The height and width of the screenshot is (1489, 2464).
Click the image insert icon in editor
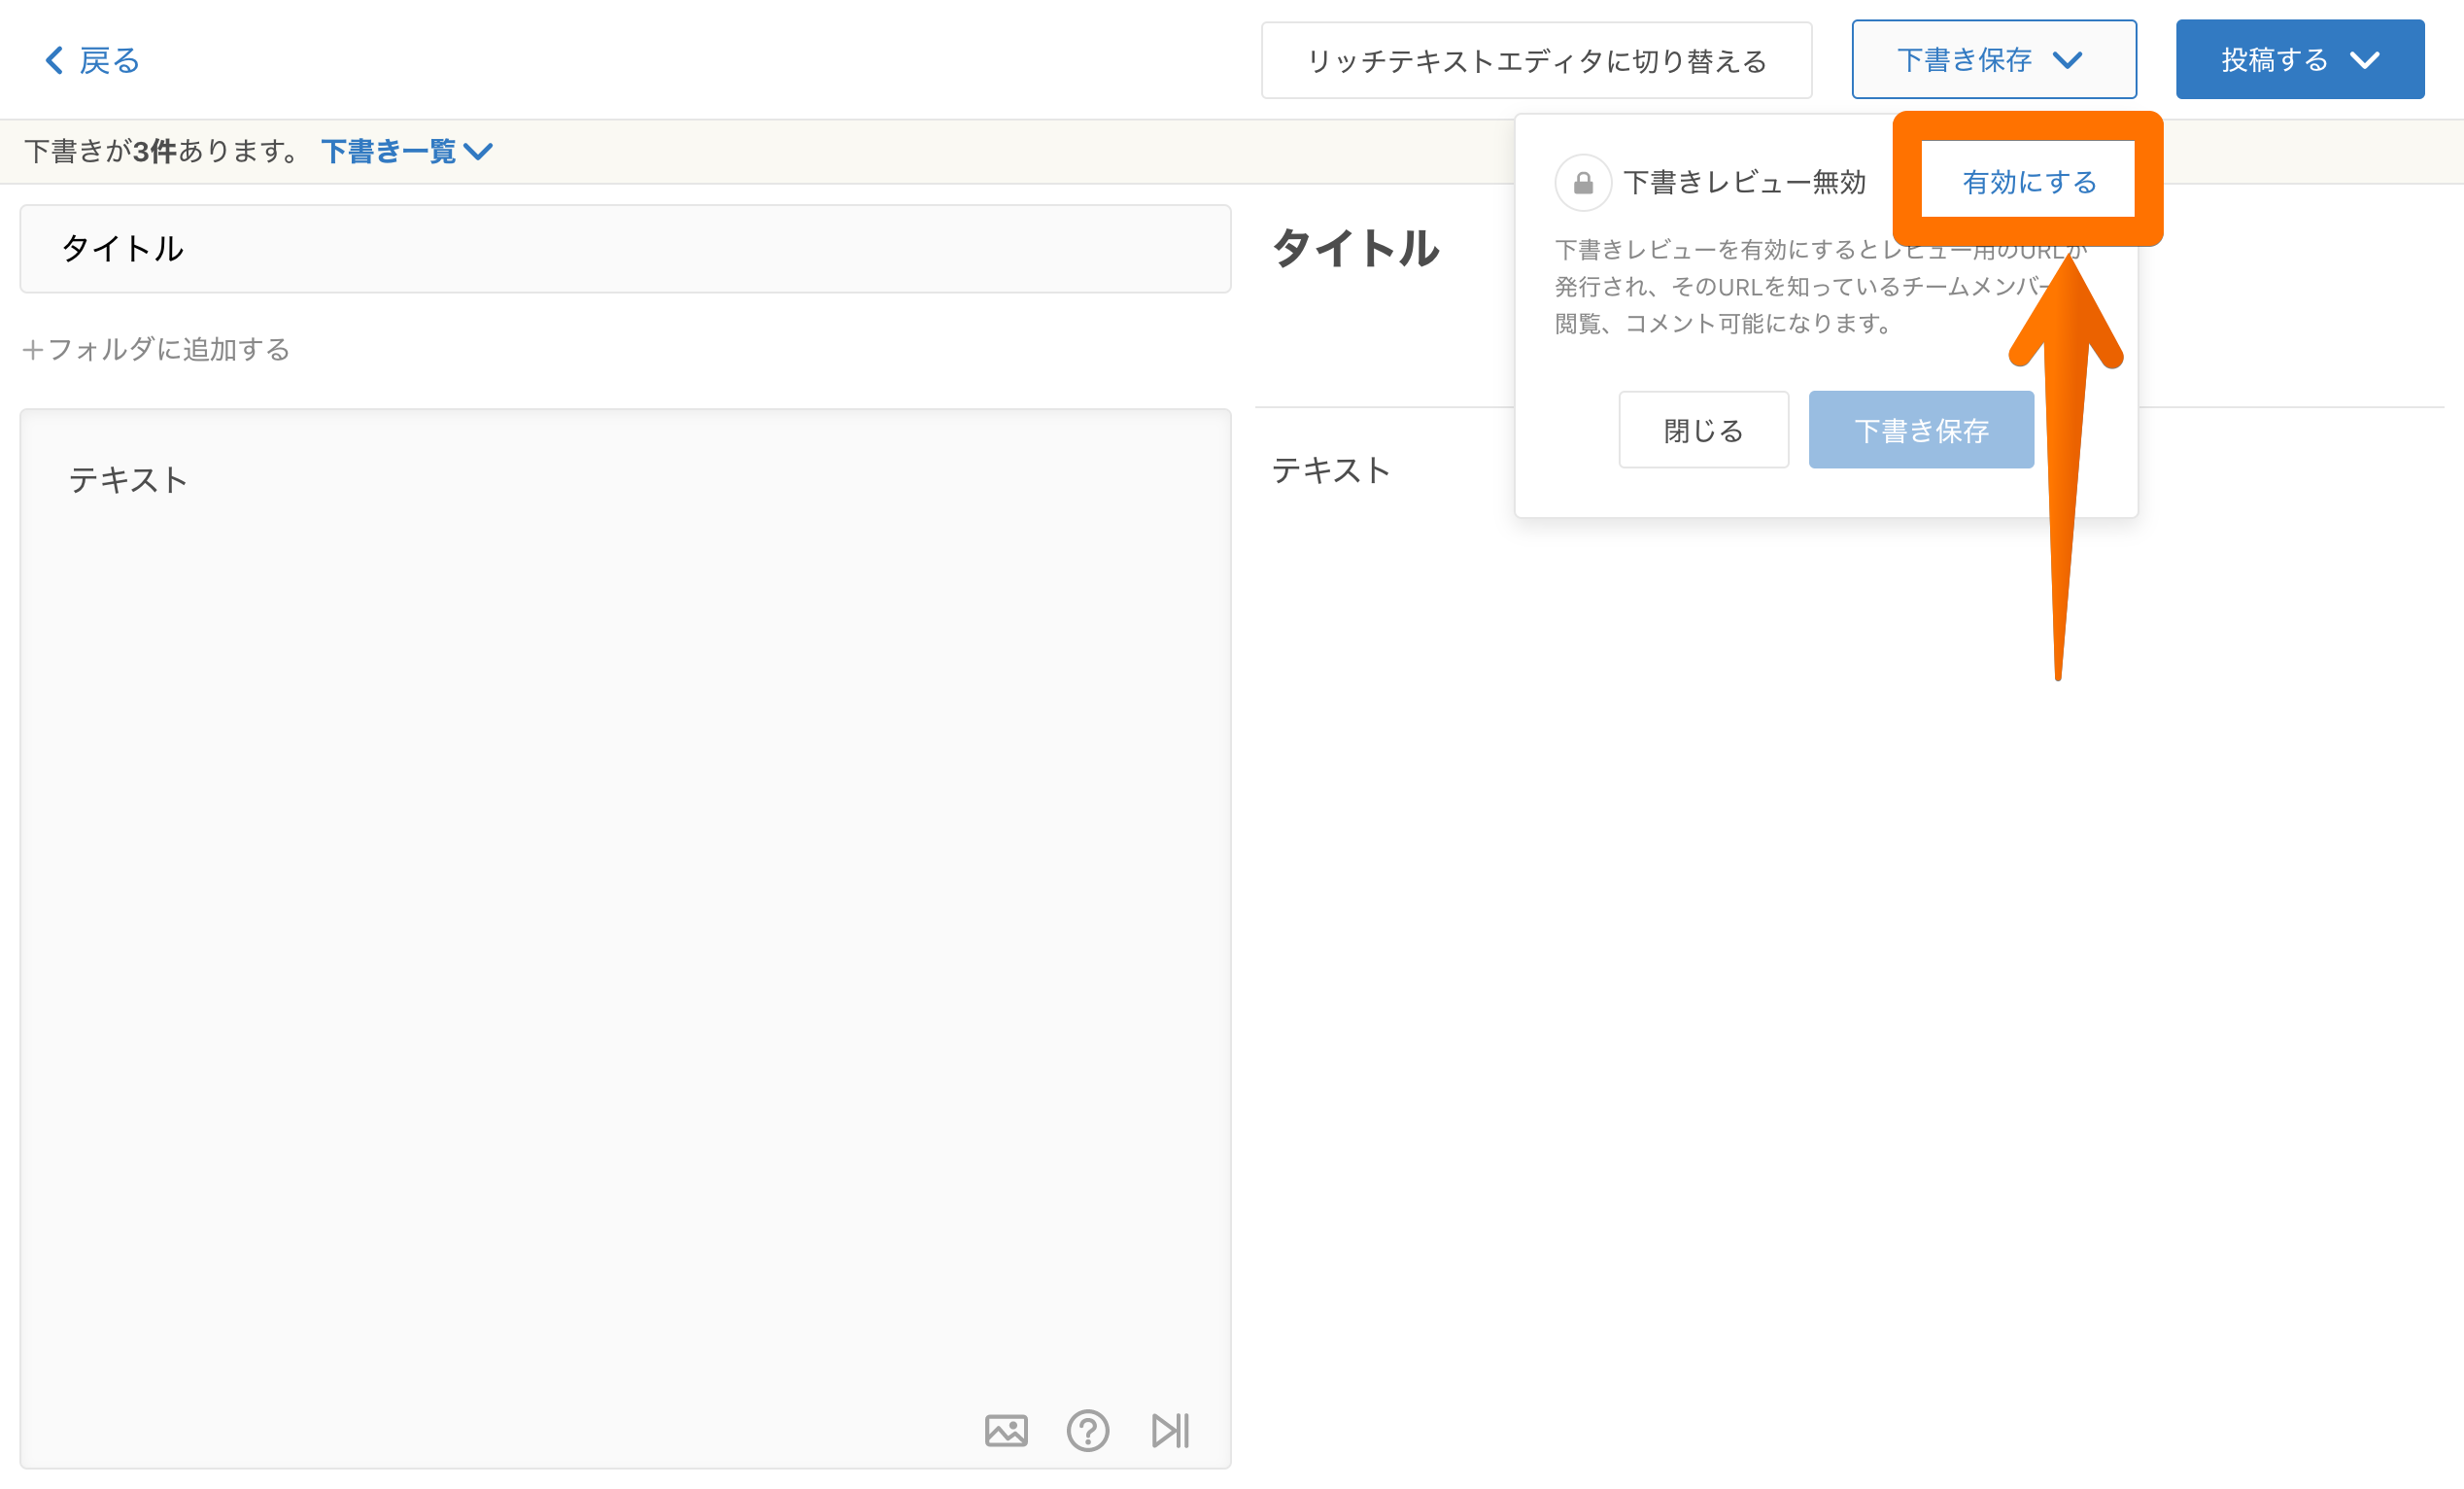click(x=1005, y=1430)
